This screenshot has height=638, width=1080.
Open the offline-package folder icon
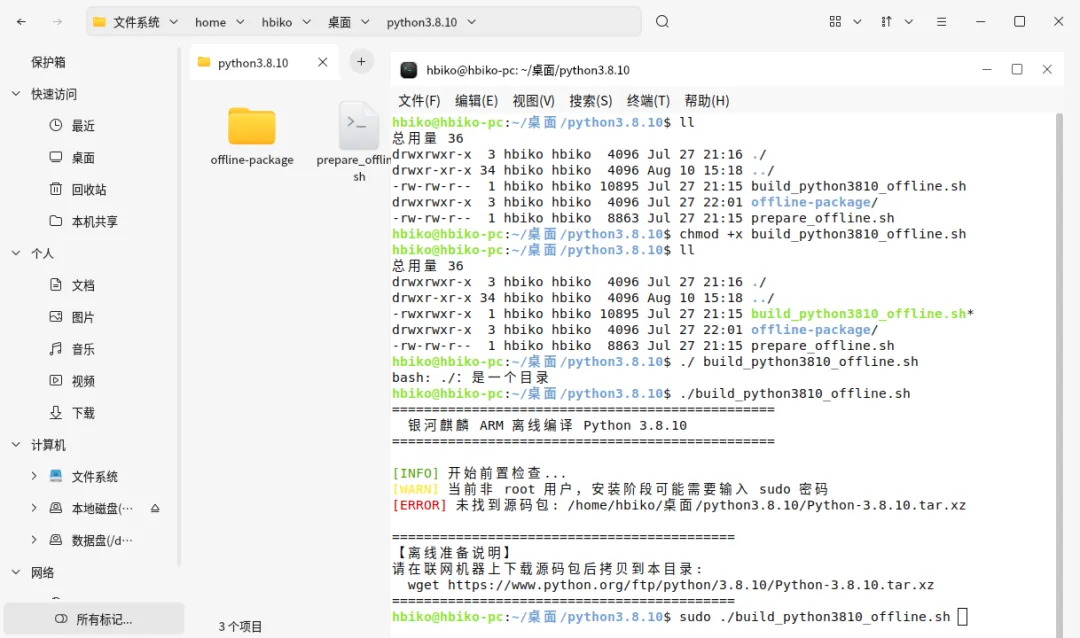tap(251, 126)
